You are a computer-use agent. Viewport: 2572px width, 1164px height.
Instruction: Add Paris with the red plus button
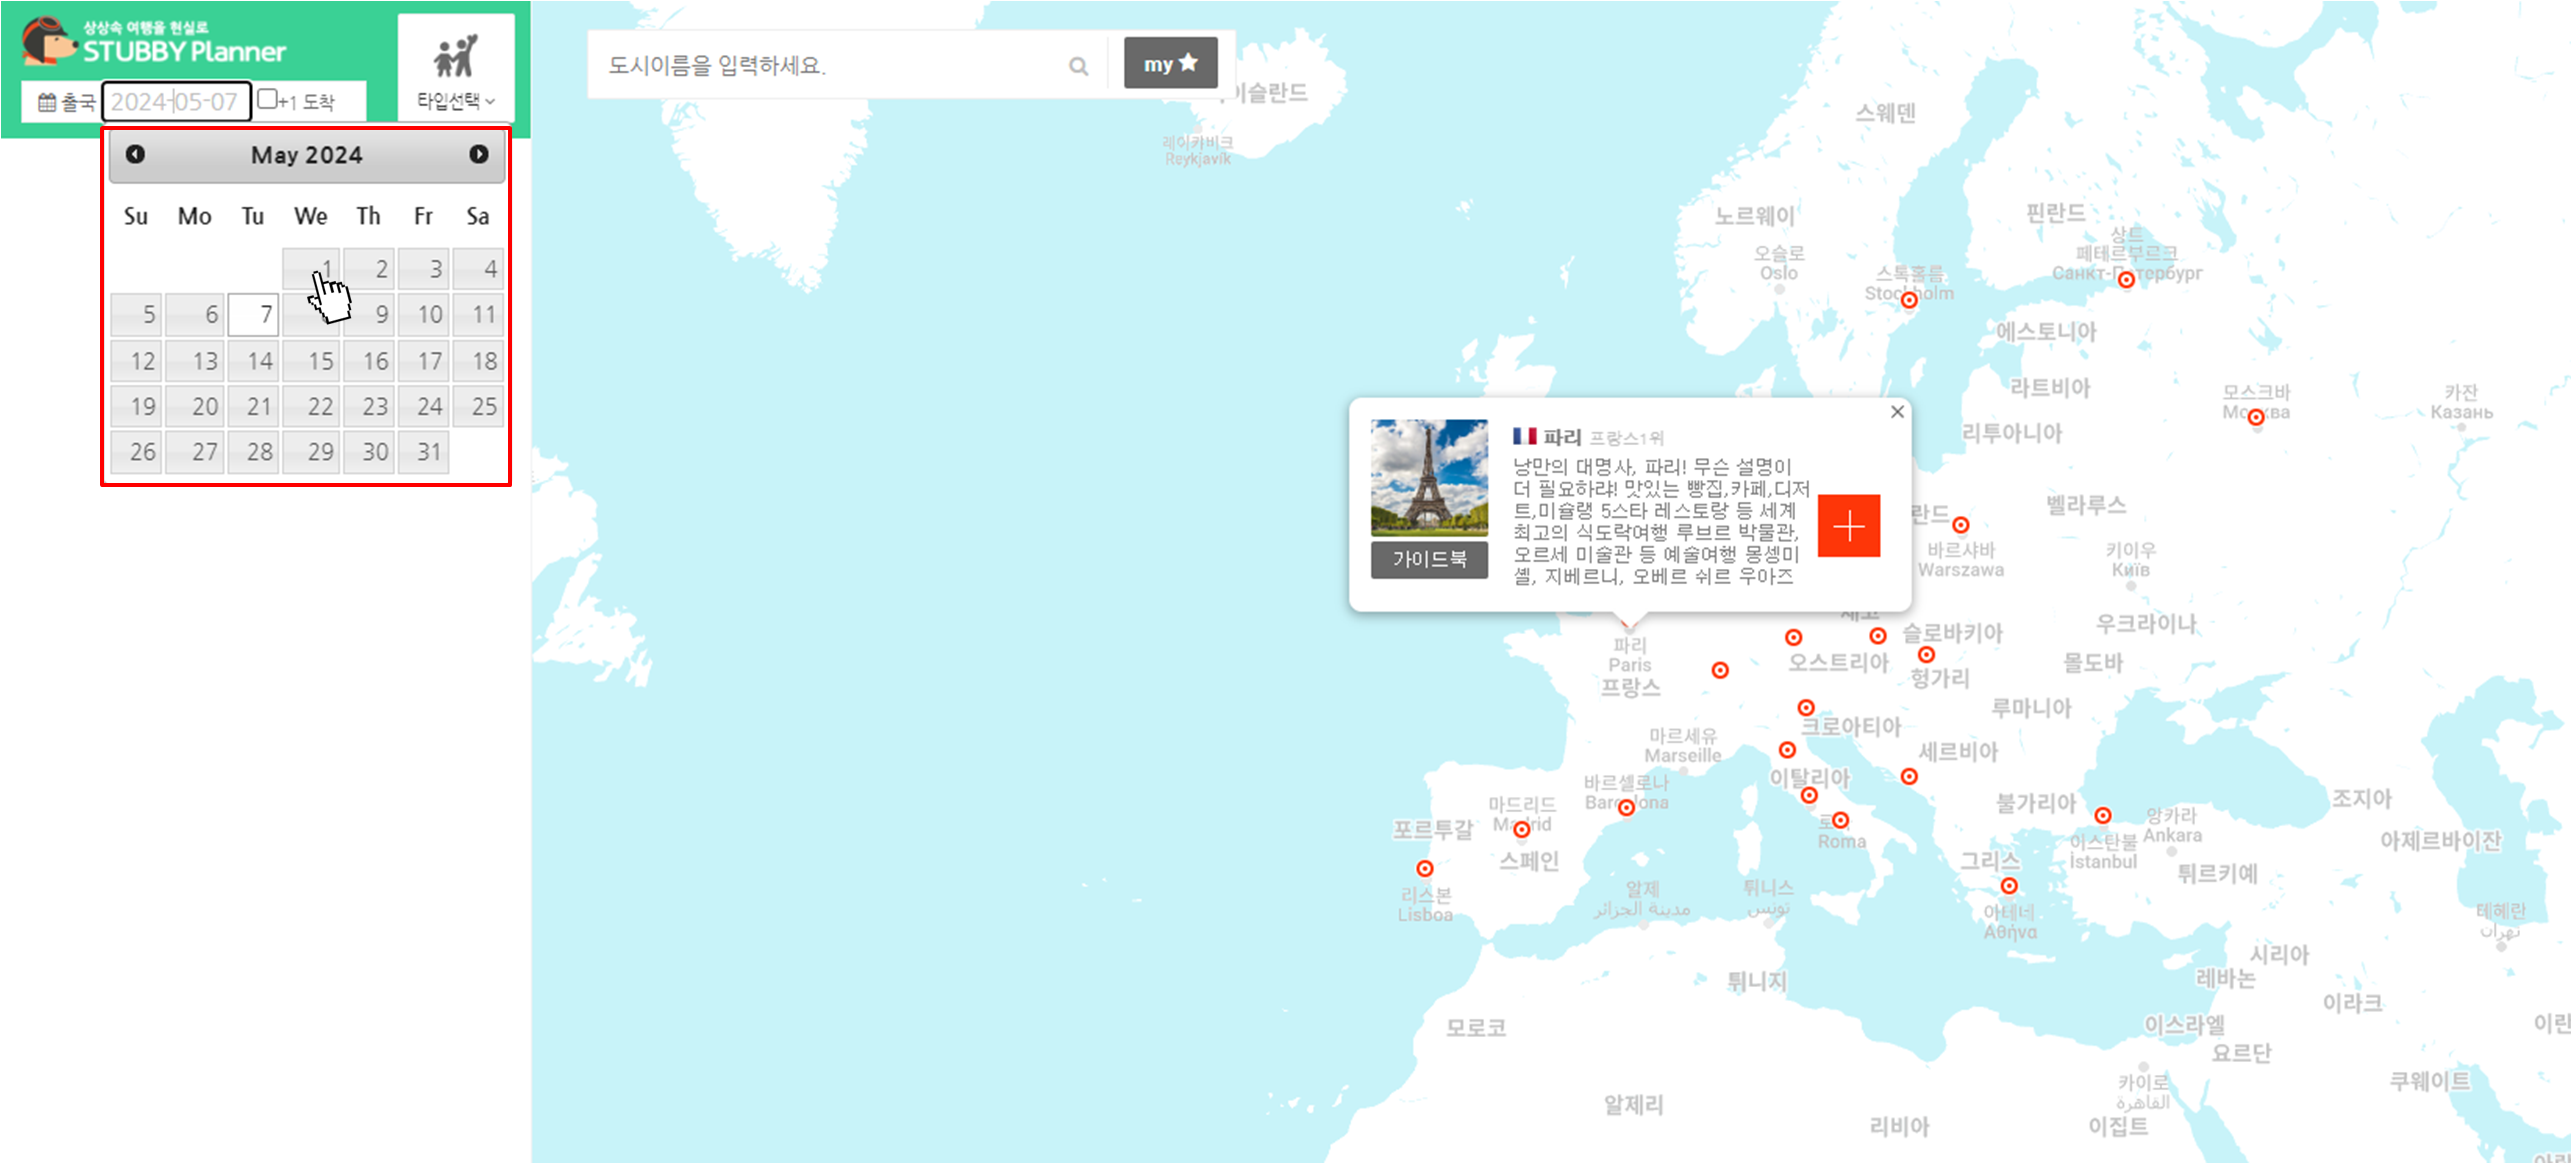coord(1849,525)
